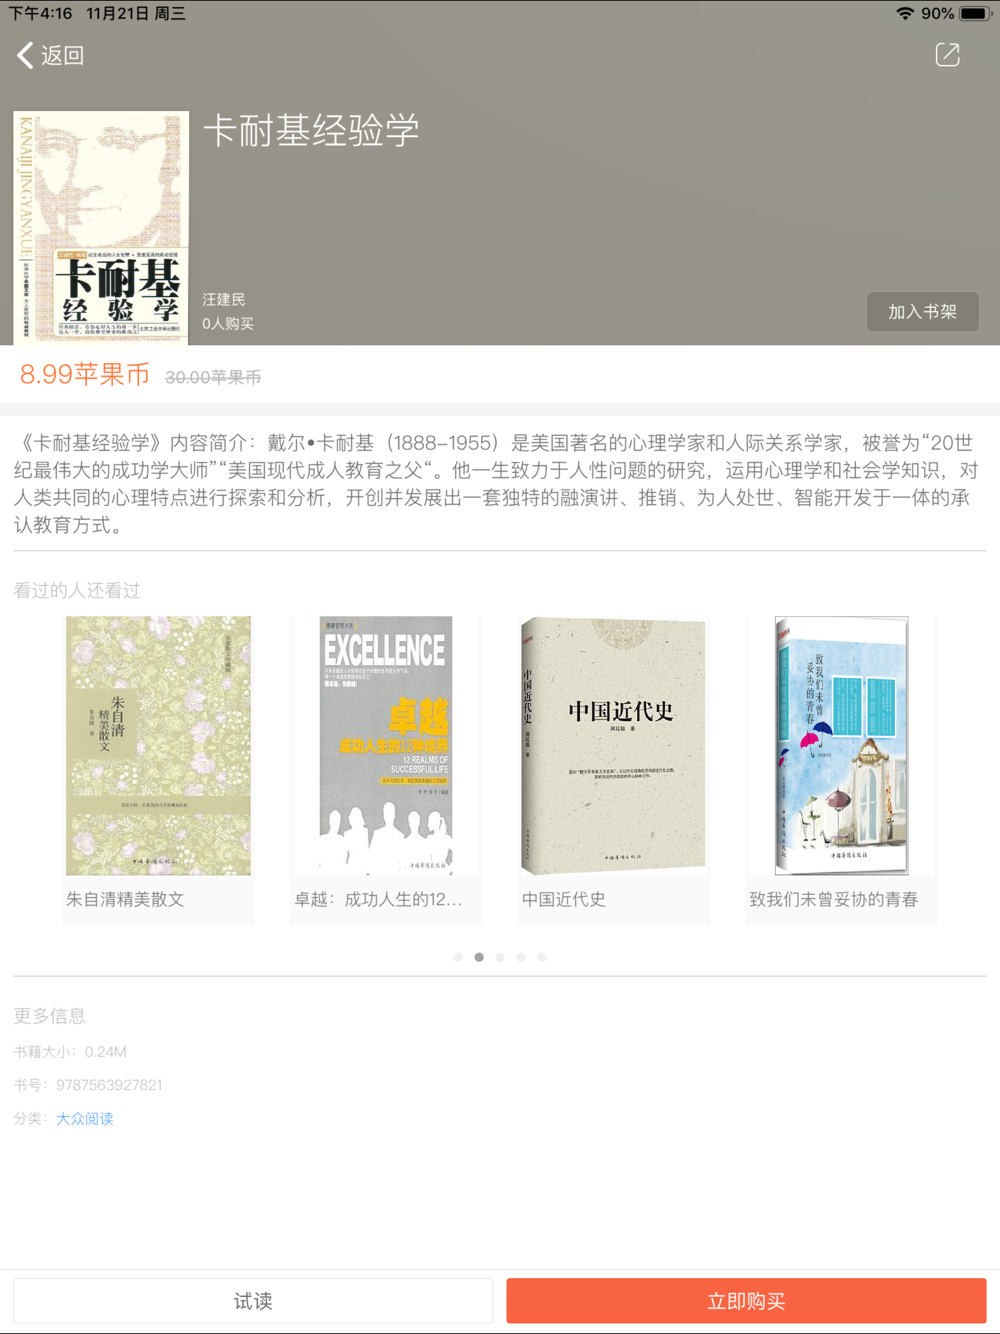
Task: Open 致我们未曾妥协的青春 book cover
Action: point(841,746)
